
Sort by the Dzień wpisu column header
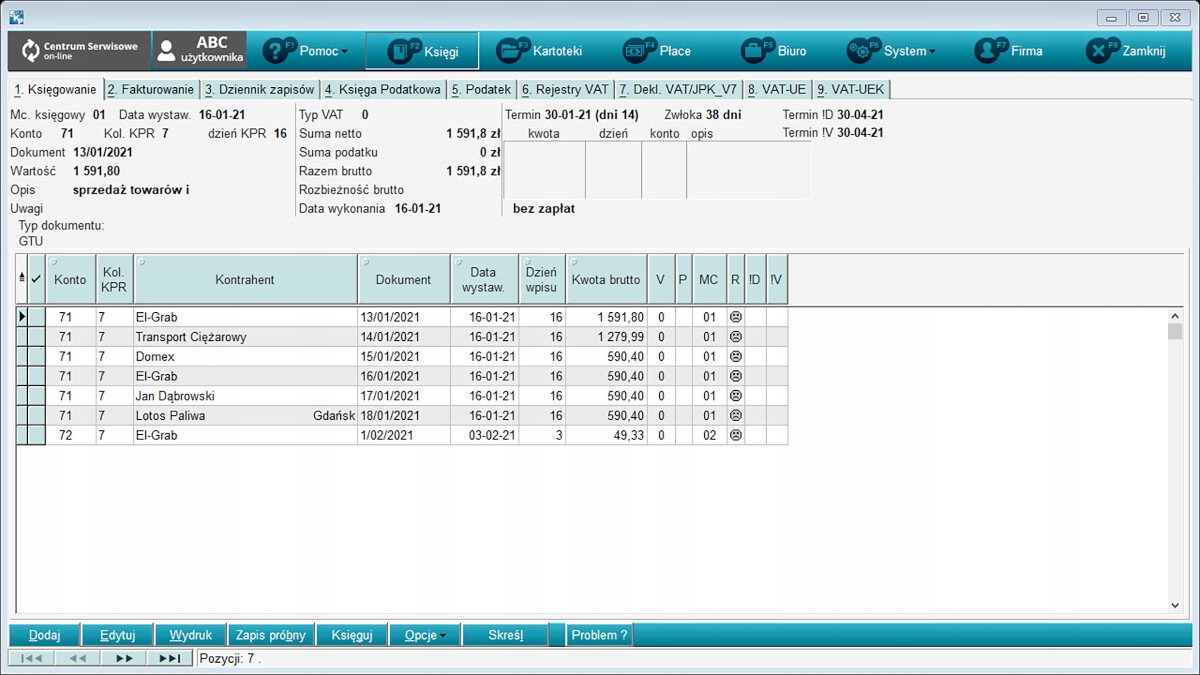click(542, 280)
